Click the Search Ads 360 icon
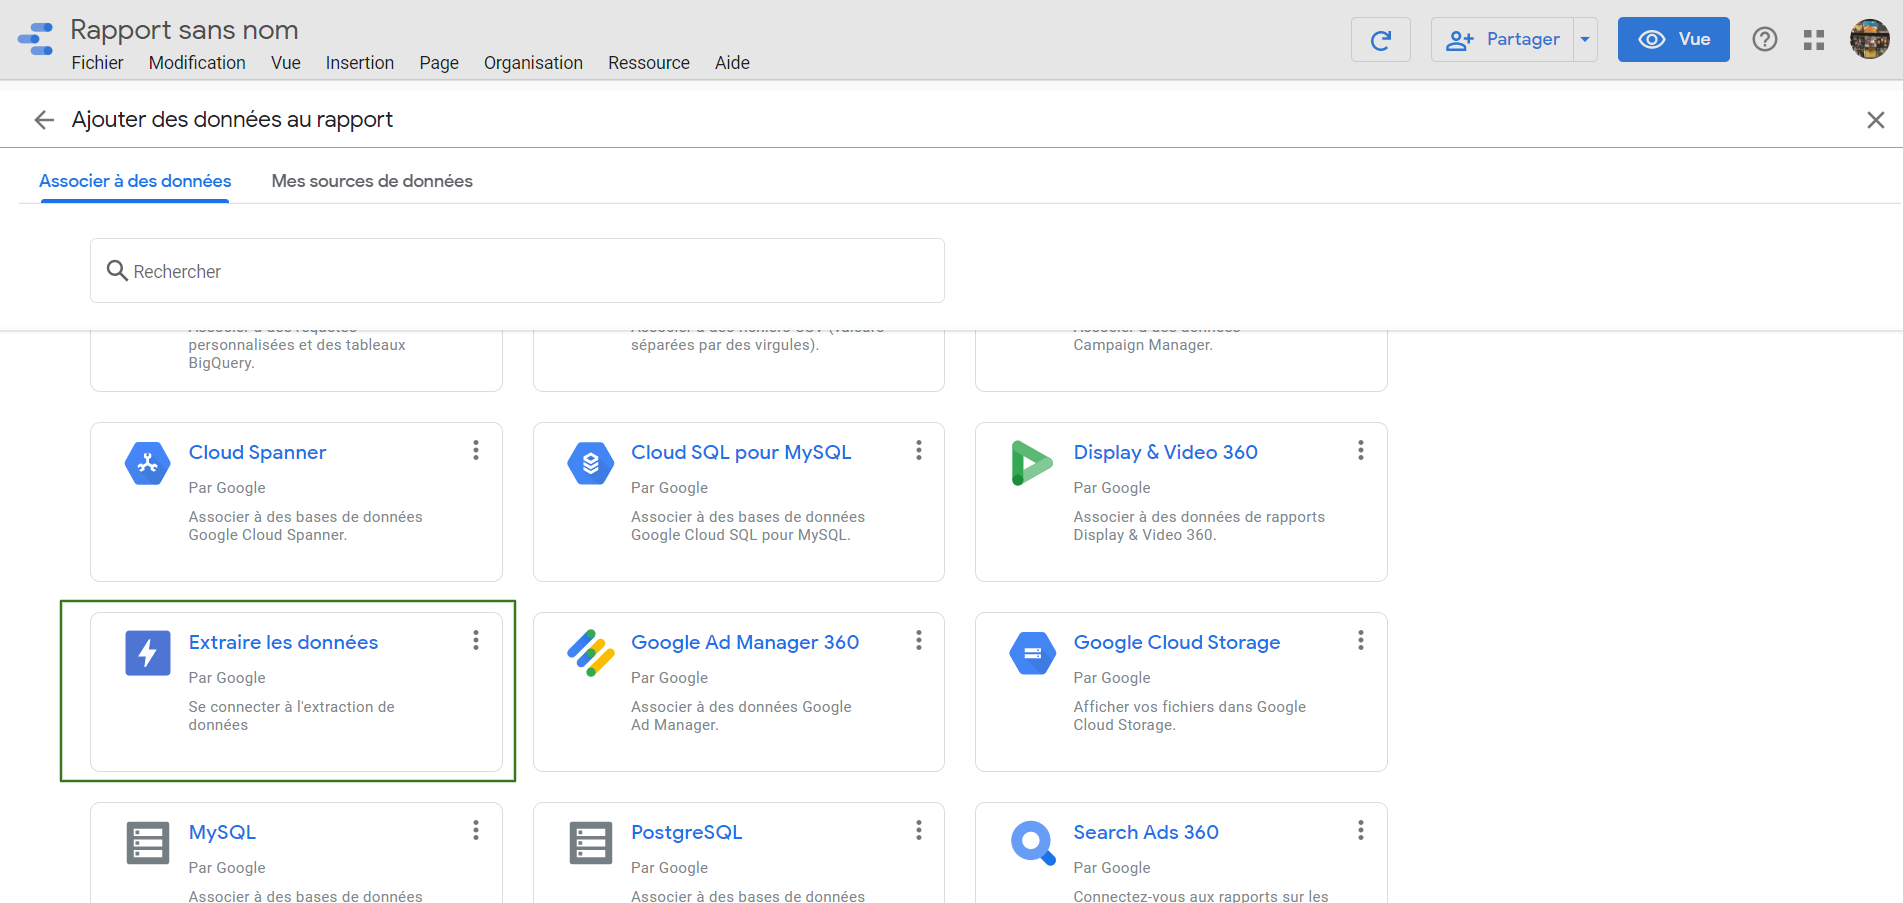This screenshot has width=1903, height=903. point(1032,843)
